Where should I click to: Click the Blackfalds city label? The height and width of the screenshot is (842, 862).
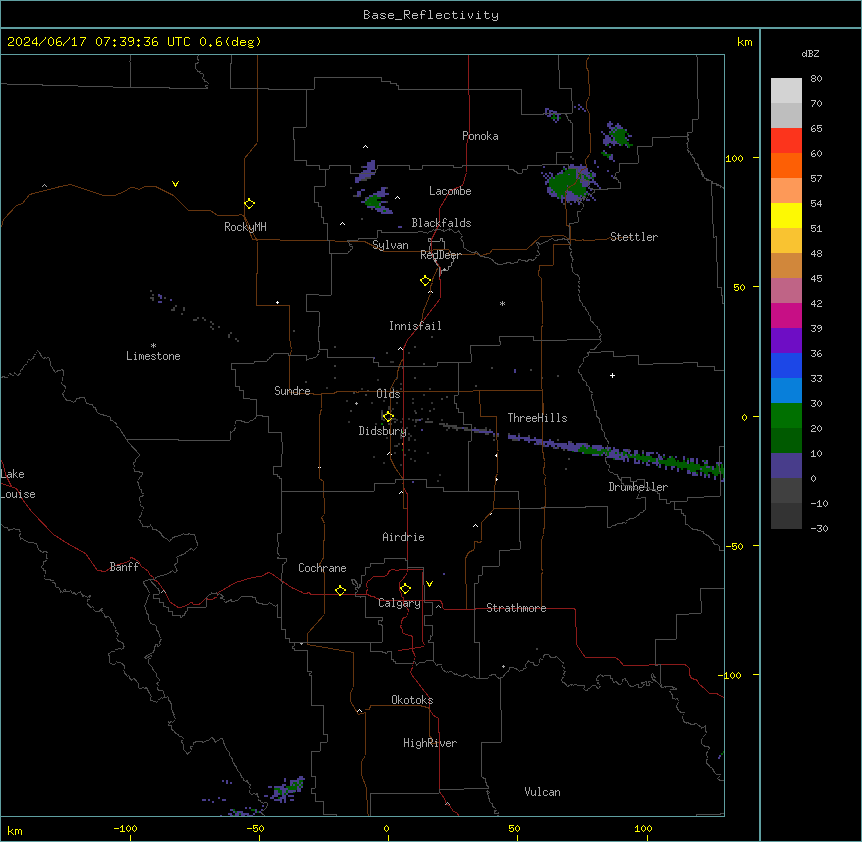[x=441, y=223]
